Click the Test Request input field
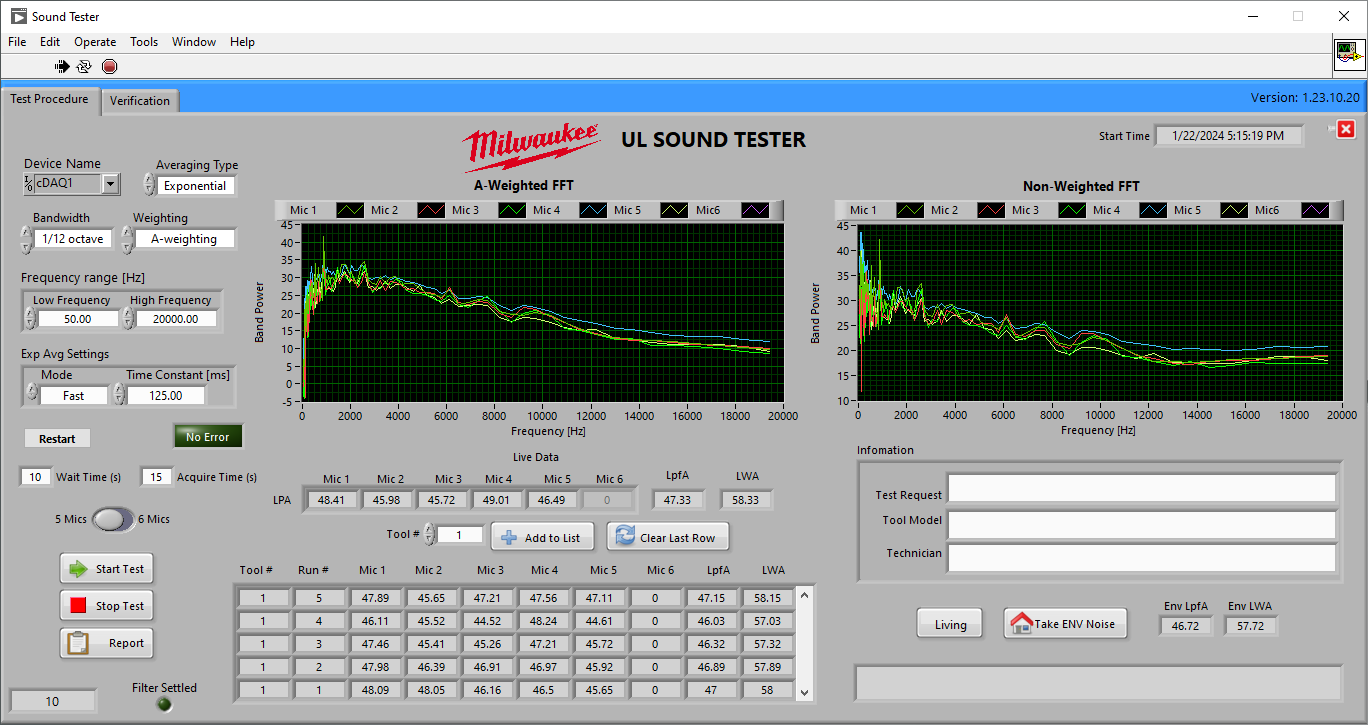Image resolution: width=1368 pixels, height=725 pixels. coord(1142,488)
